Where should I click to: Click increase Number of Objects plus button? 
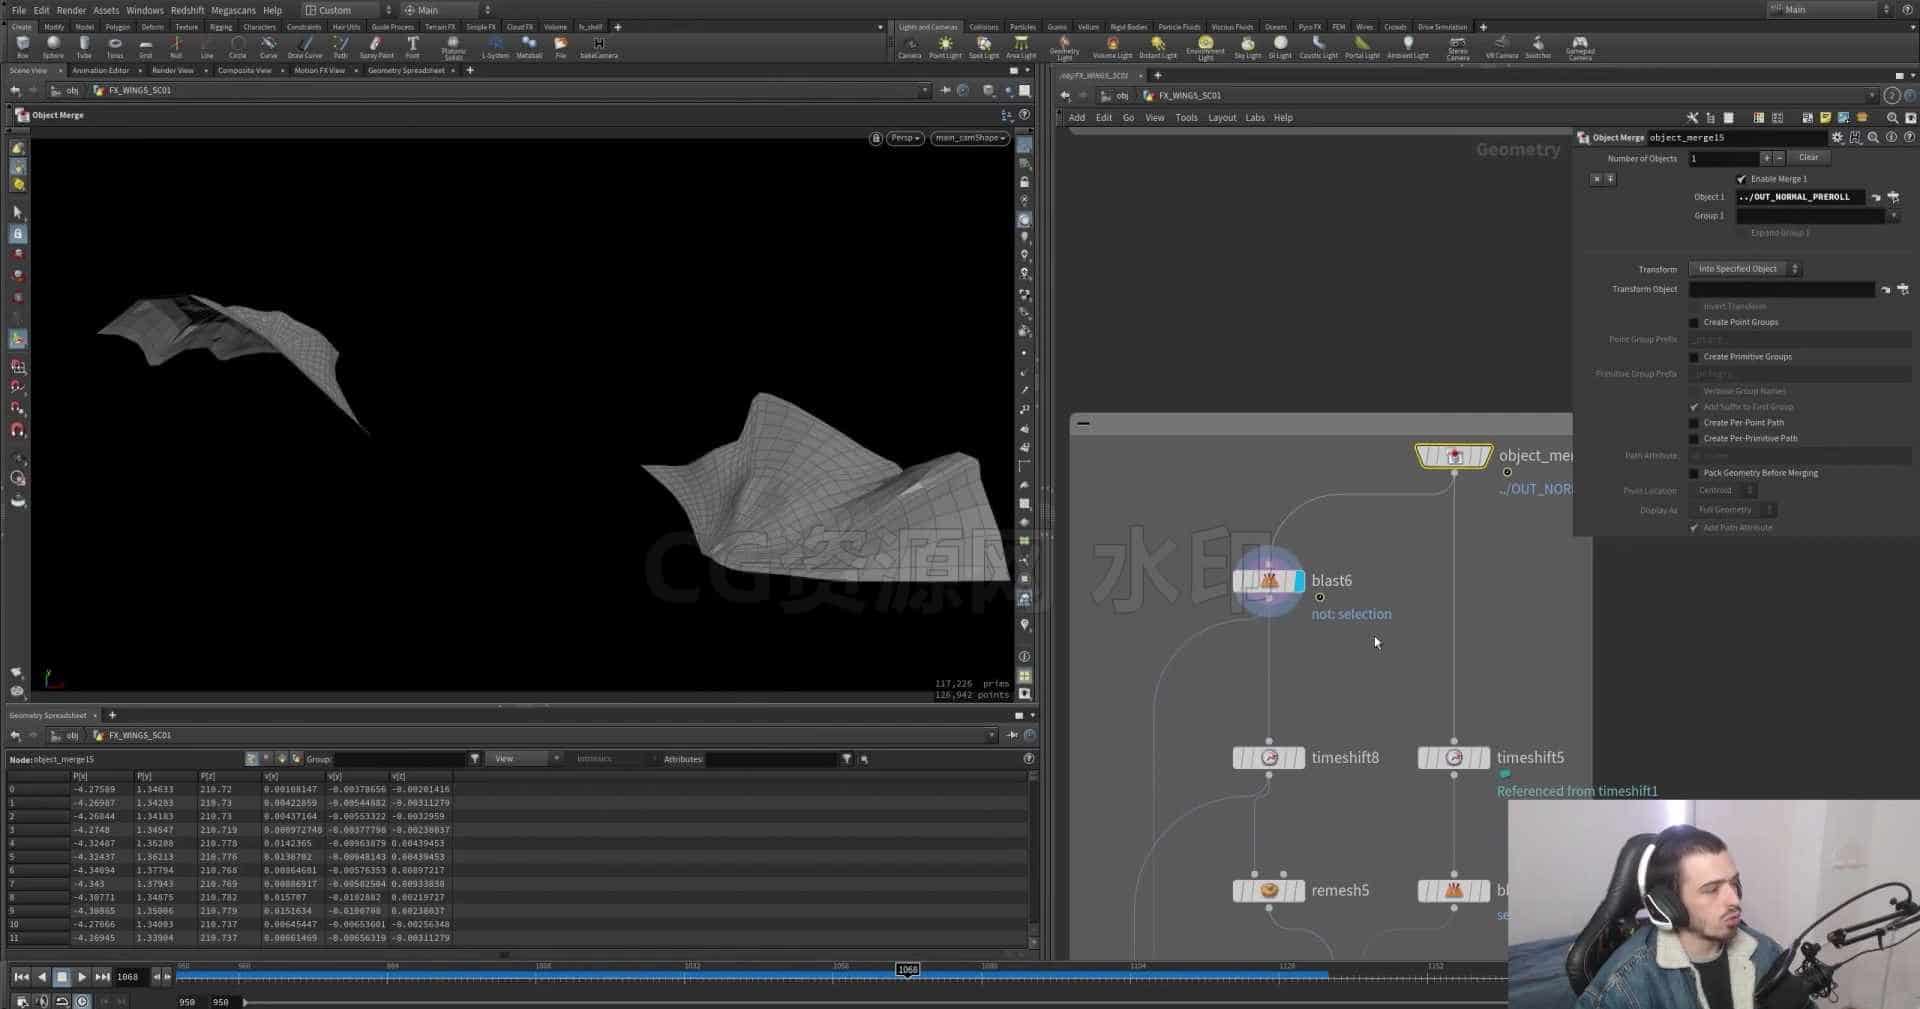tap(1766, 158)
